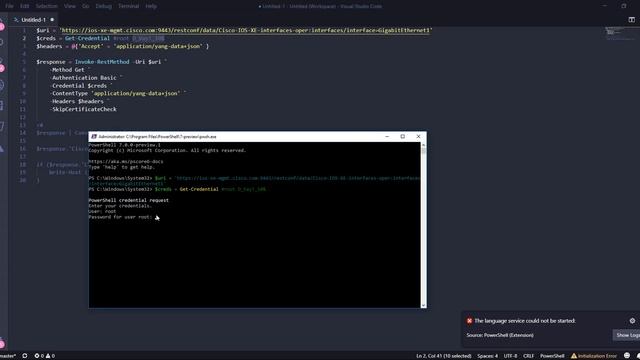The width and height of the screenshot is (640, 360).
Task: Open the Help menu
Action: [x=151, y=6]
